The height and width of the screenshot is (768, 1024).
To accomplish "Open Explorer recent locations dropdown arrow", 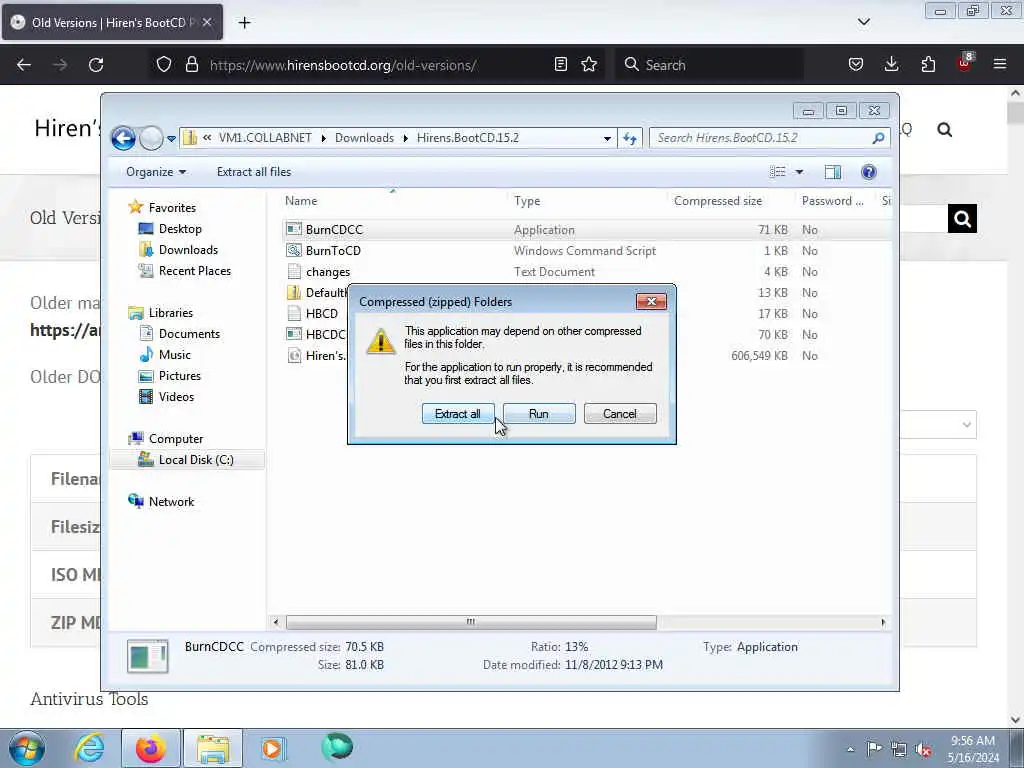I will pos(171,138).
